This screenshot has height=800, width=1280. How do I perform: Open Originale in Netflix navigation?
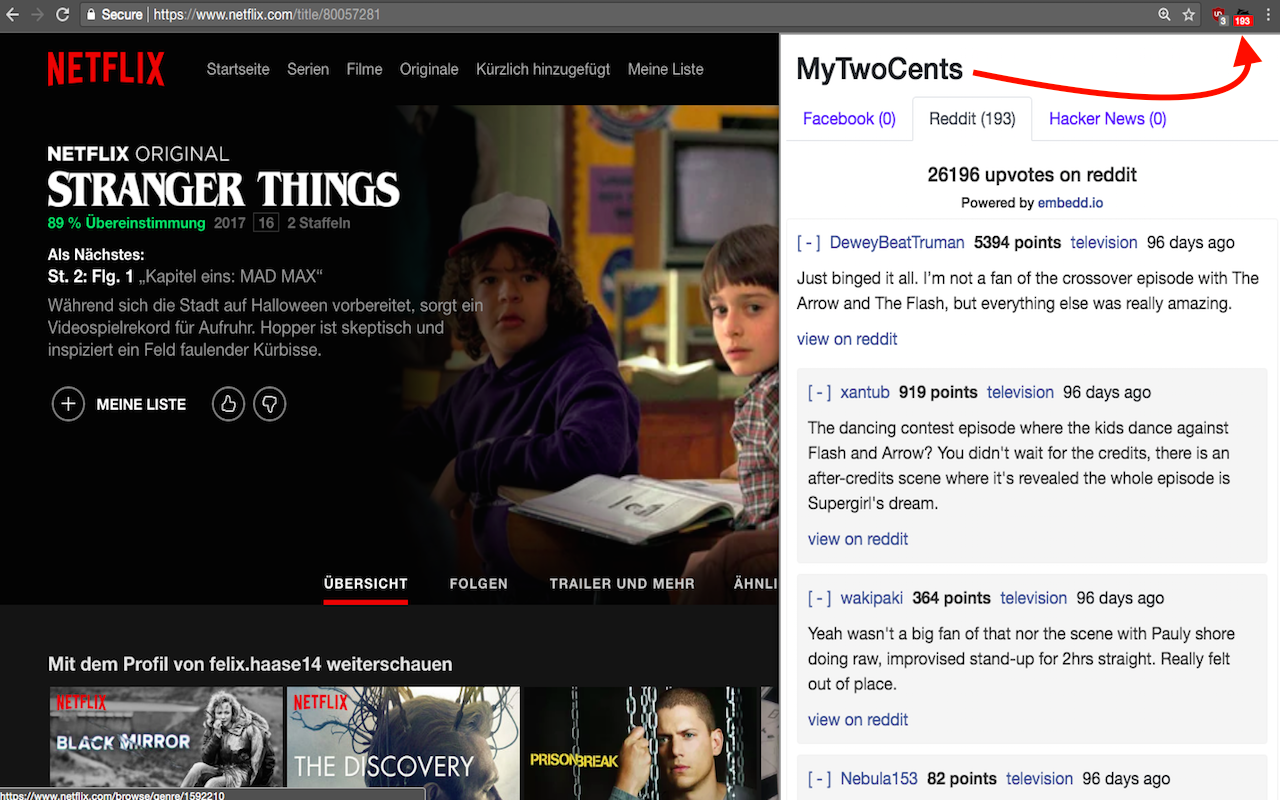[x=429, y=69]
